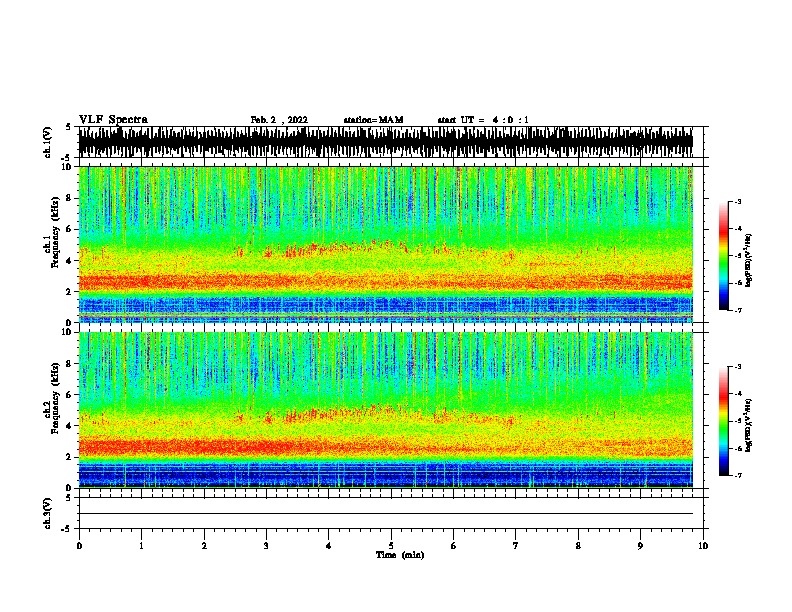The height and width of the screenshot is (612, 792).
Task: Click the ch.1(V) waveform axis label
Action: pos(48,142)
